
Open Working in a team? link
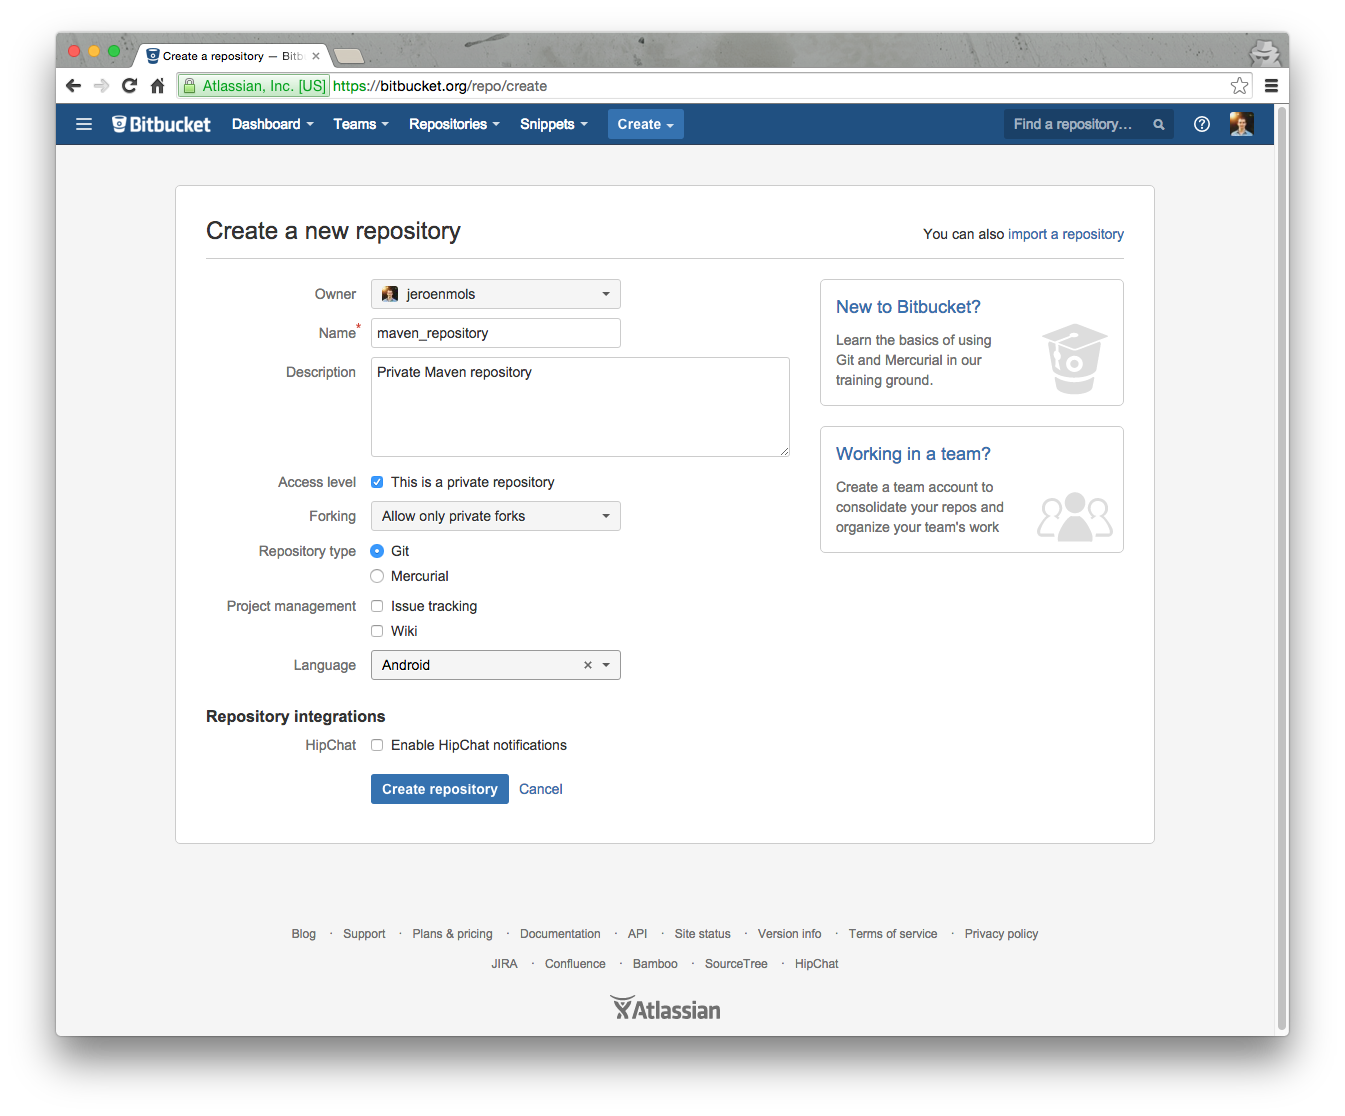[913, 454]
